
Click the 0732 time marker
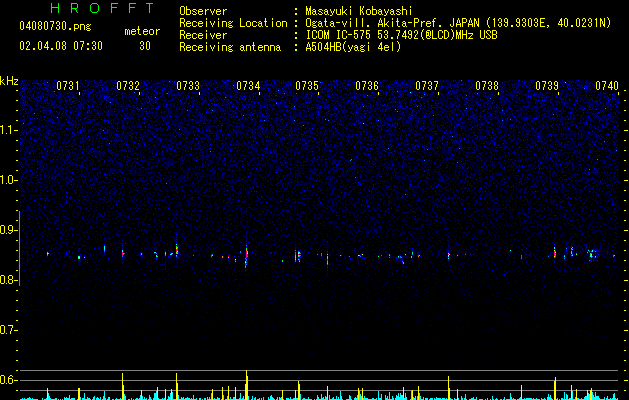tap(128, 86)
